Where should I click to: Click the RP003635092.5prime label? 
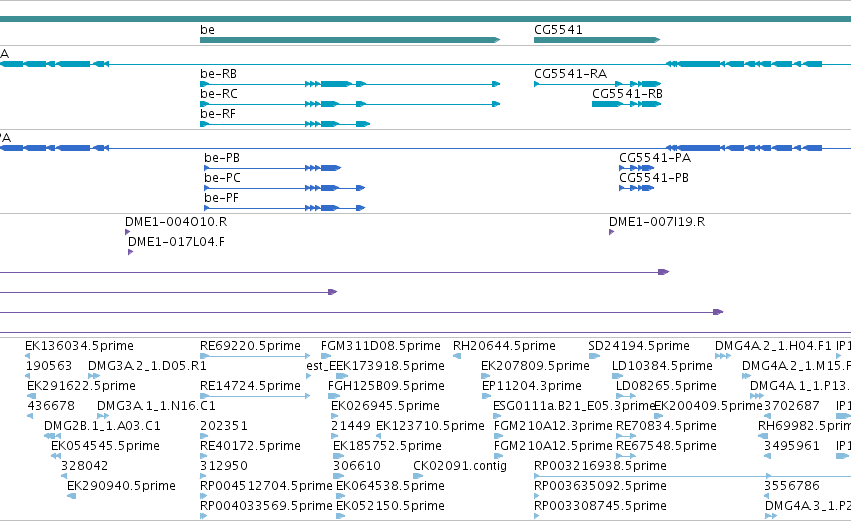coord(600,487)
